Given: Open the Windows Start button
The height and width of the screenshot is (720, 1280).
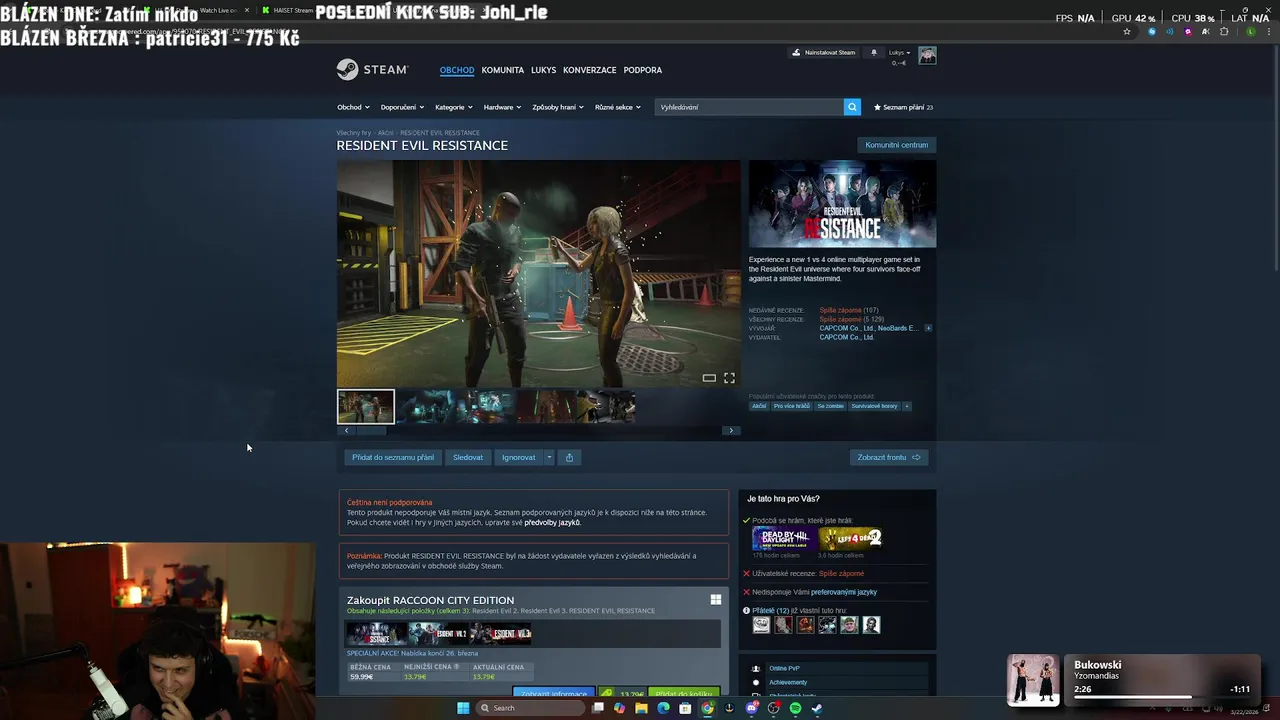Looking at the screenshot, I should point(463,708).
